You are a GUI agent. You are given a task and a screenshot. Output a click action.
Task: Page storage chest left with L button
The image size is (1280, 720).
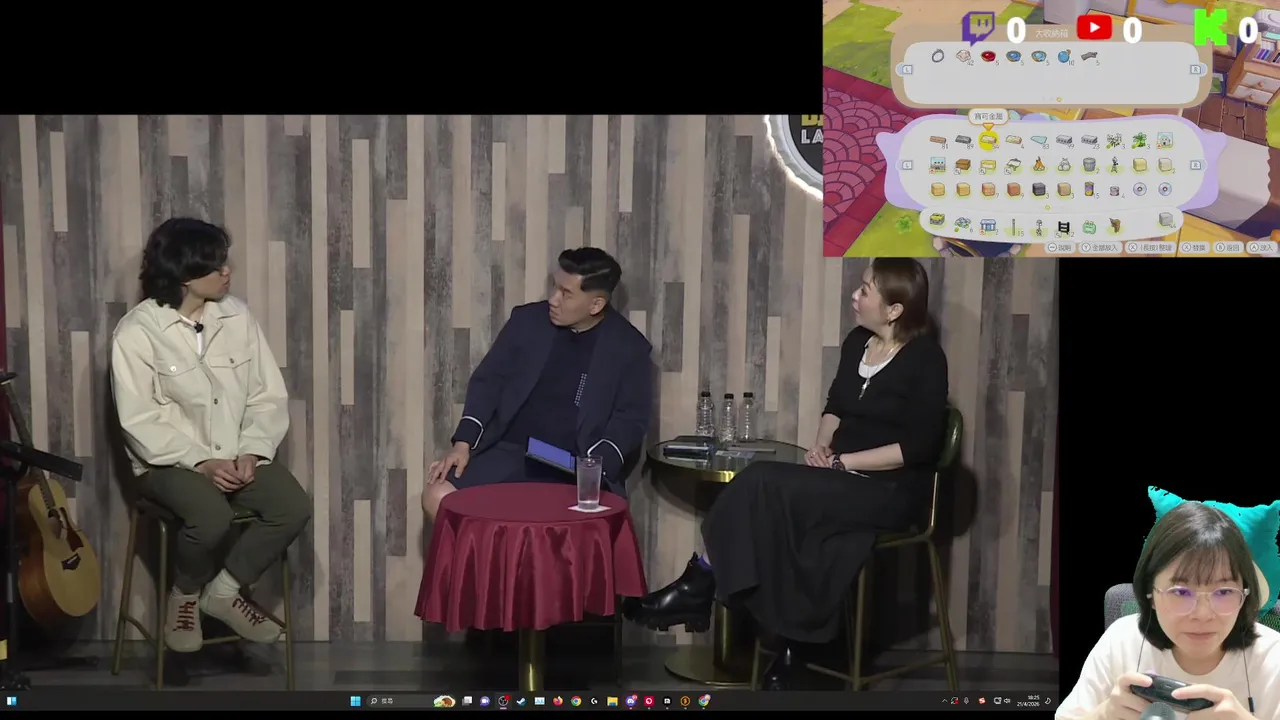pos(907,69)
